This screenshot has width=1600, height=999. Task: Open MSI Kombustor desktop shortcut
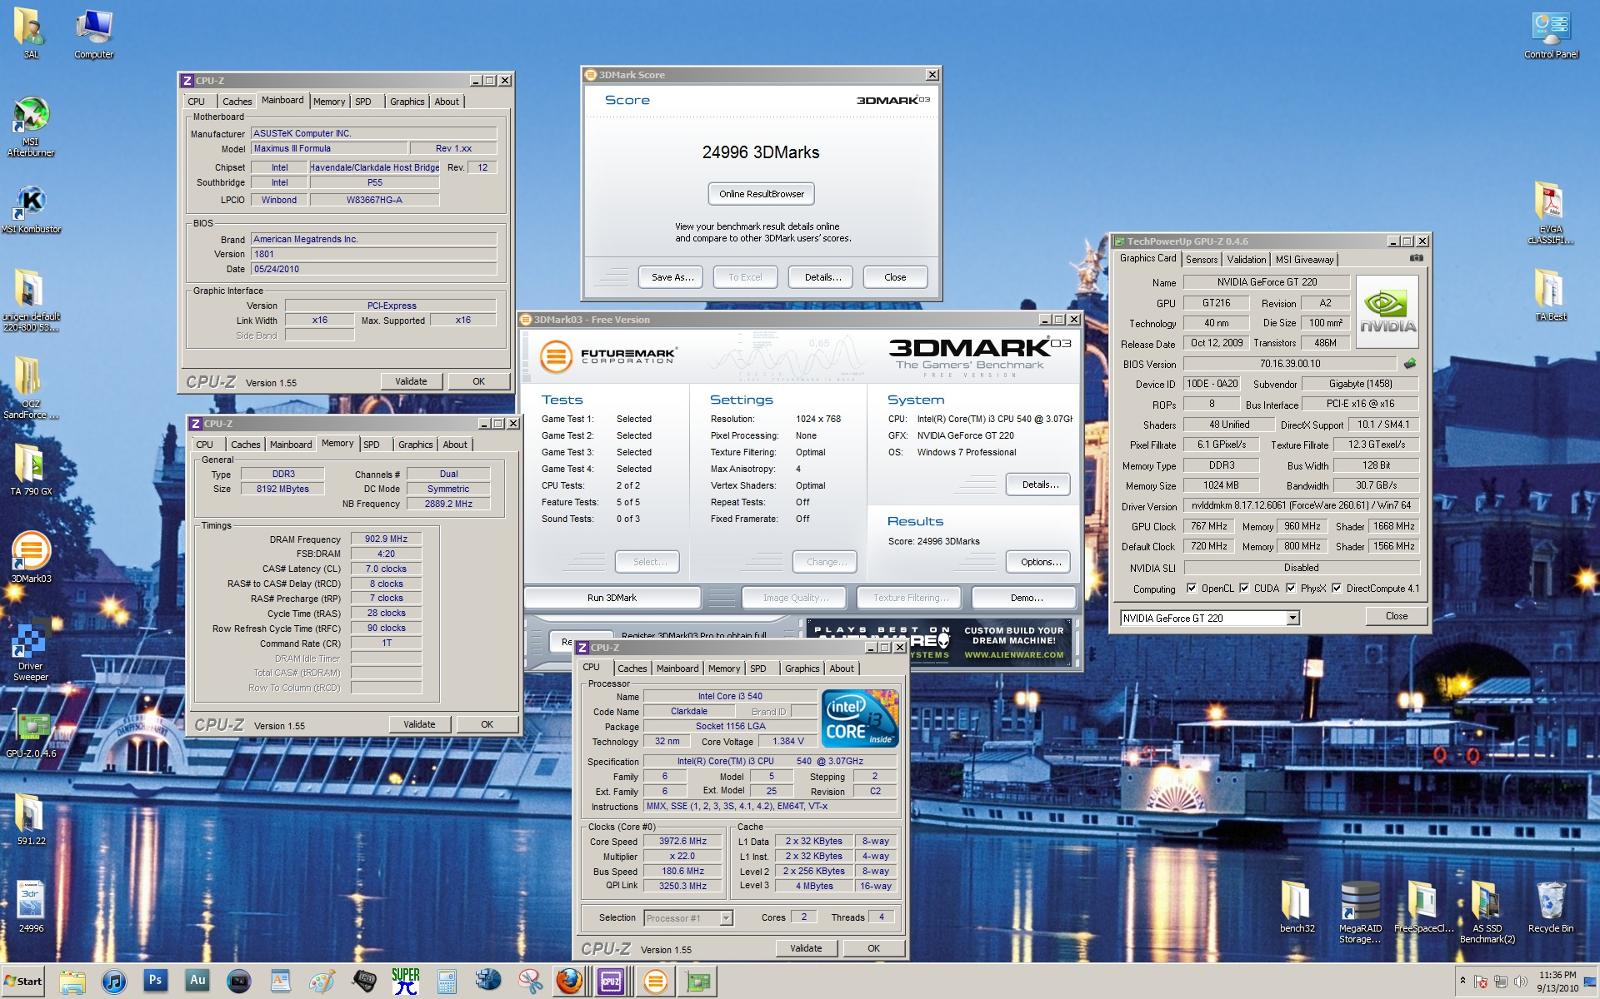coord(30,210)
